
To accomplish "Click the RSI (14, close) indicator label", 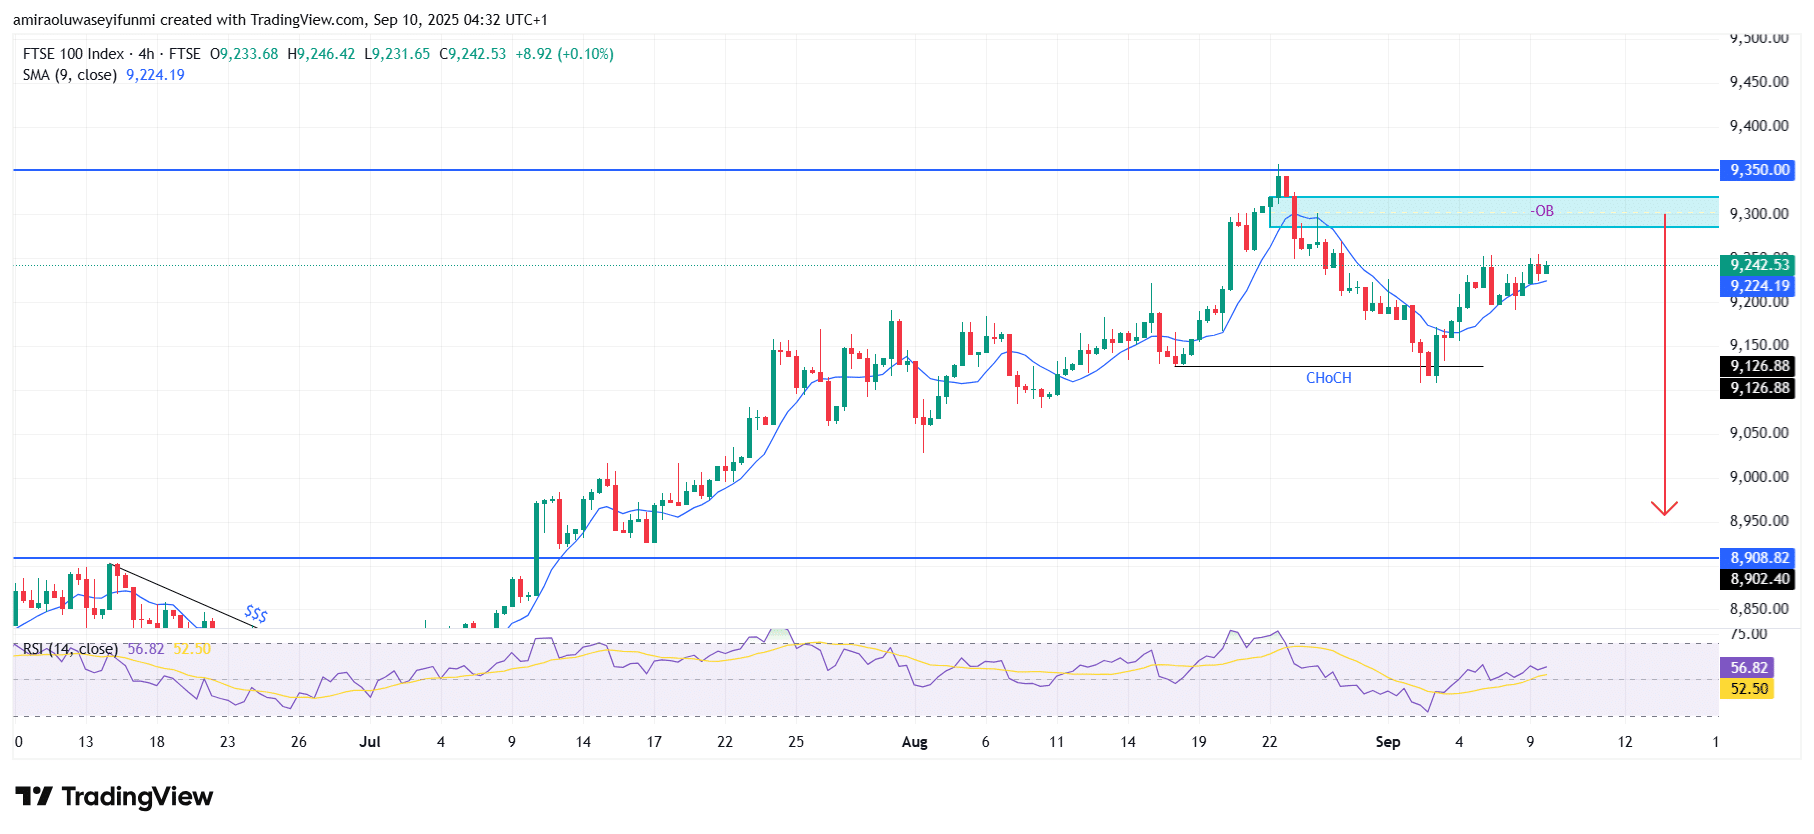I will tap(70, 649).
